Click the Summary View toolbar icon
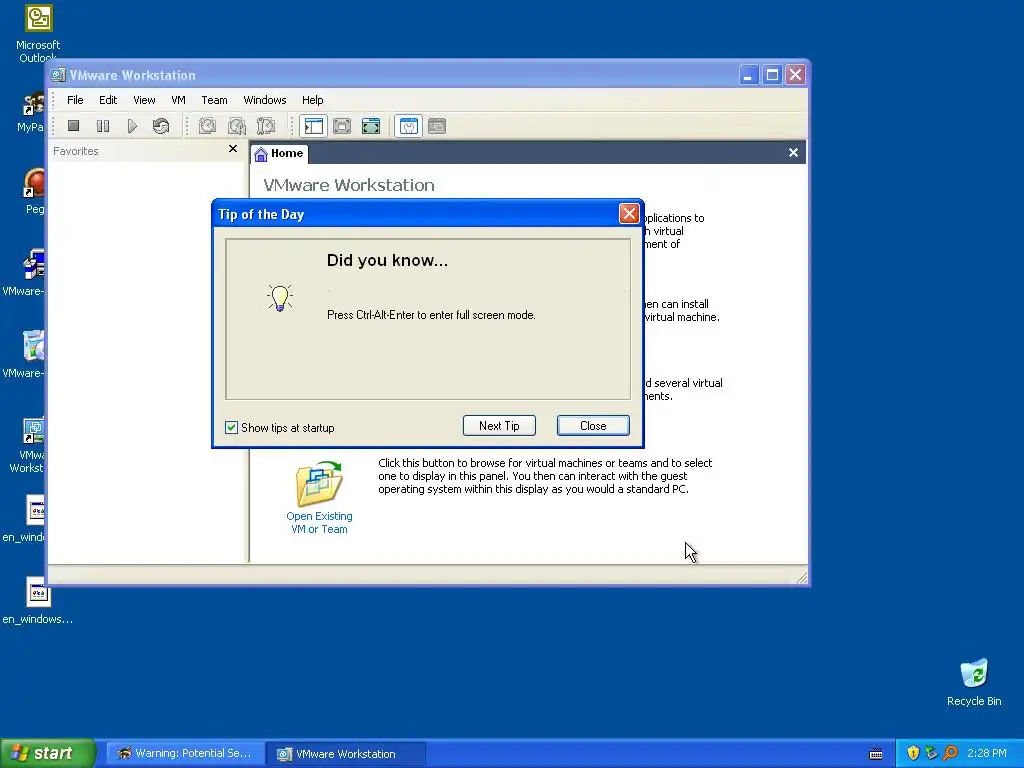The height and width of the screenshot is (768, 1024). (408, 126)
